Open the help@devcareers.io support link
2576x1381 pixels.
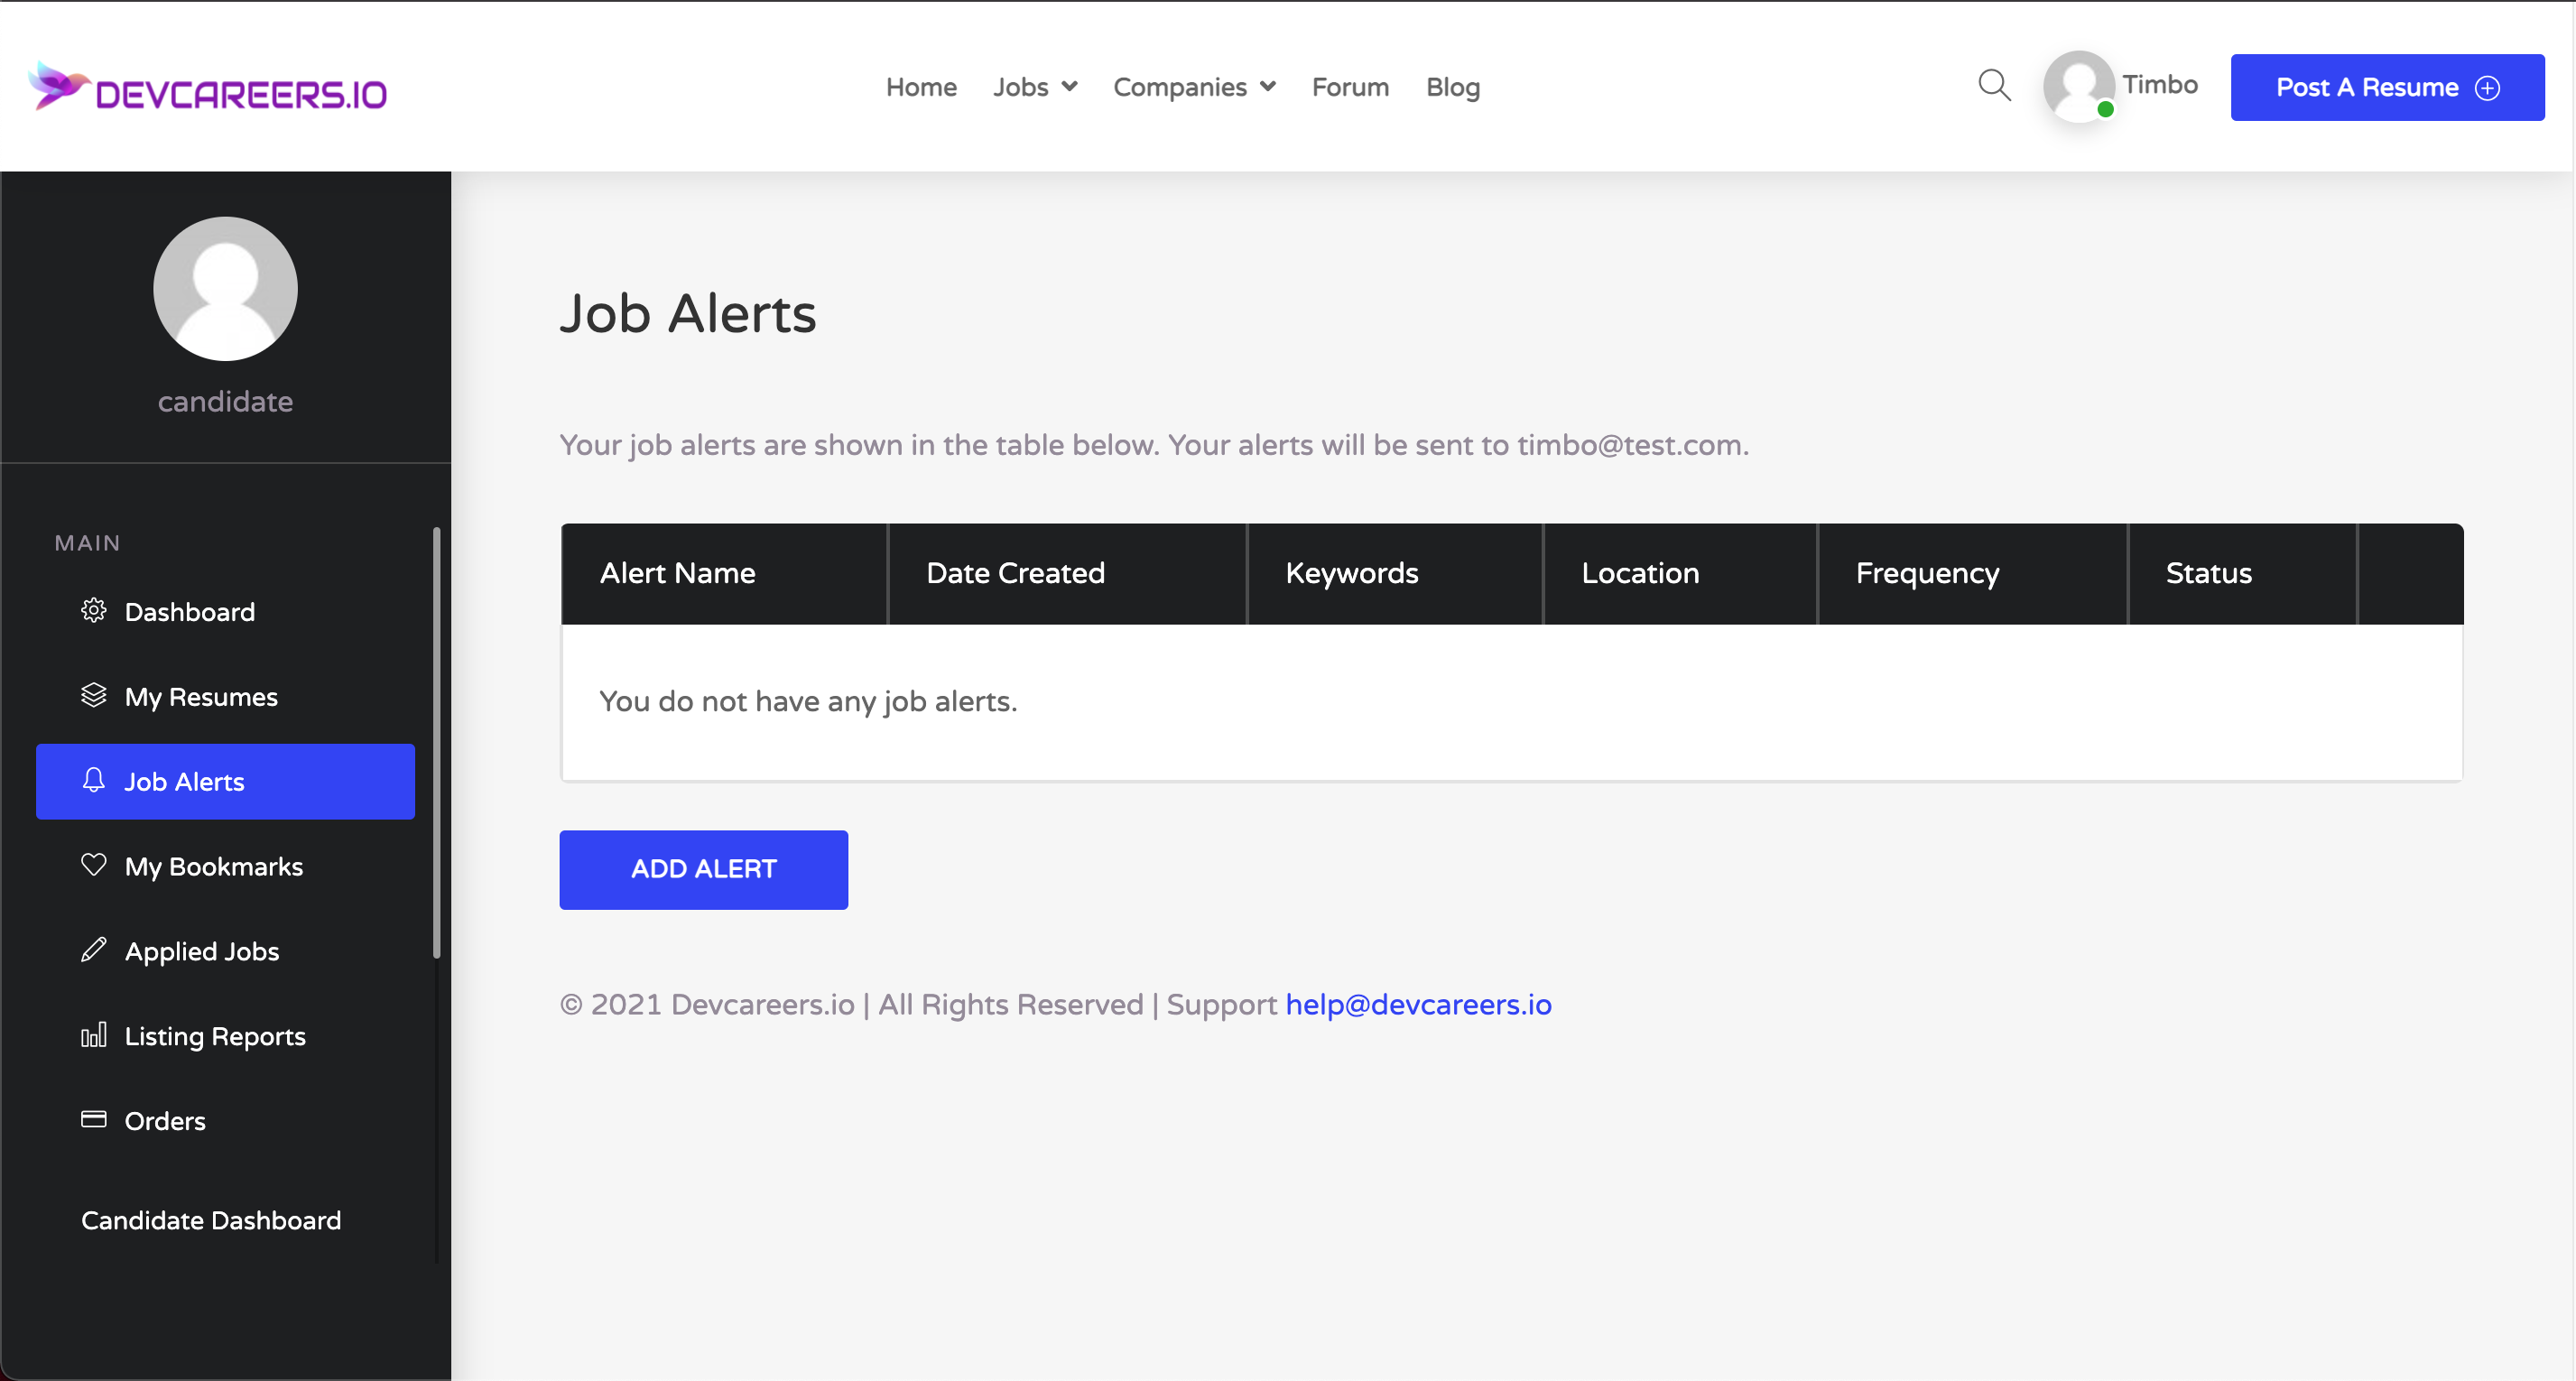(1417, 1004)
